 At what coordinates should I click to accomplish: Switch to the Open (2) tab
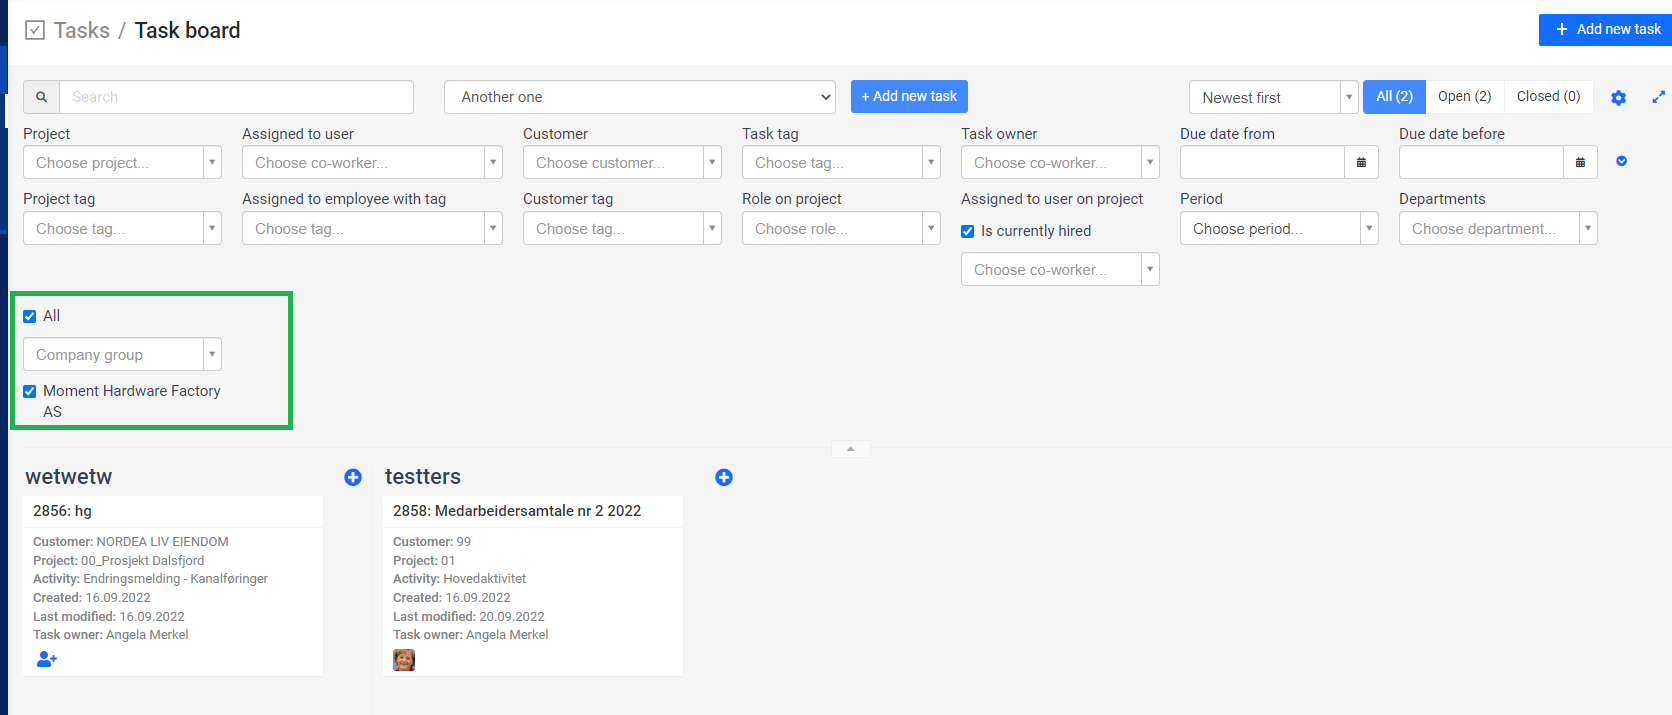[1464, 96]
